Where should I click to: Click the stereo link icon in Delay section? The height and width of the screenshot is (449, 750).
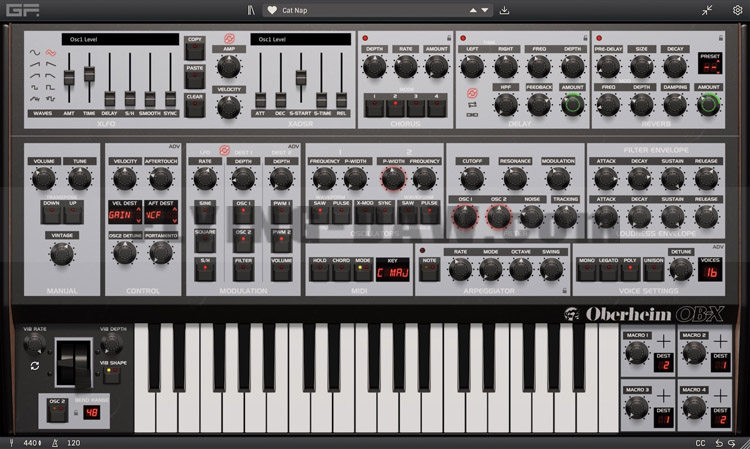point(472,115)
